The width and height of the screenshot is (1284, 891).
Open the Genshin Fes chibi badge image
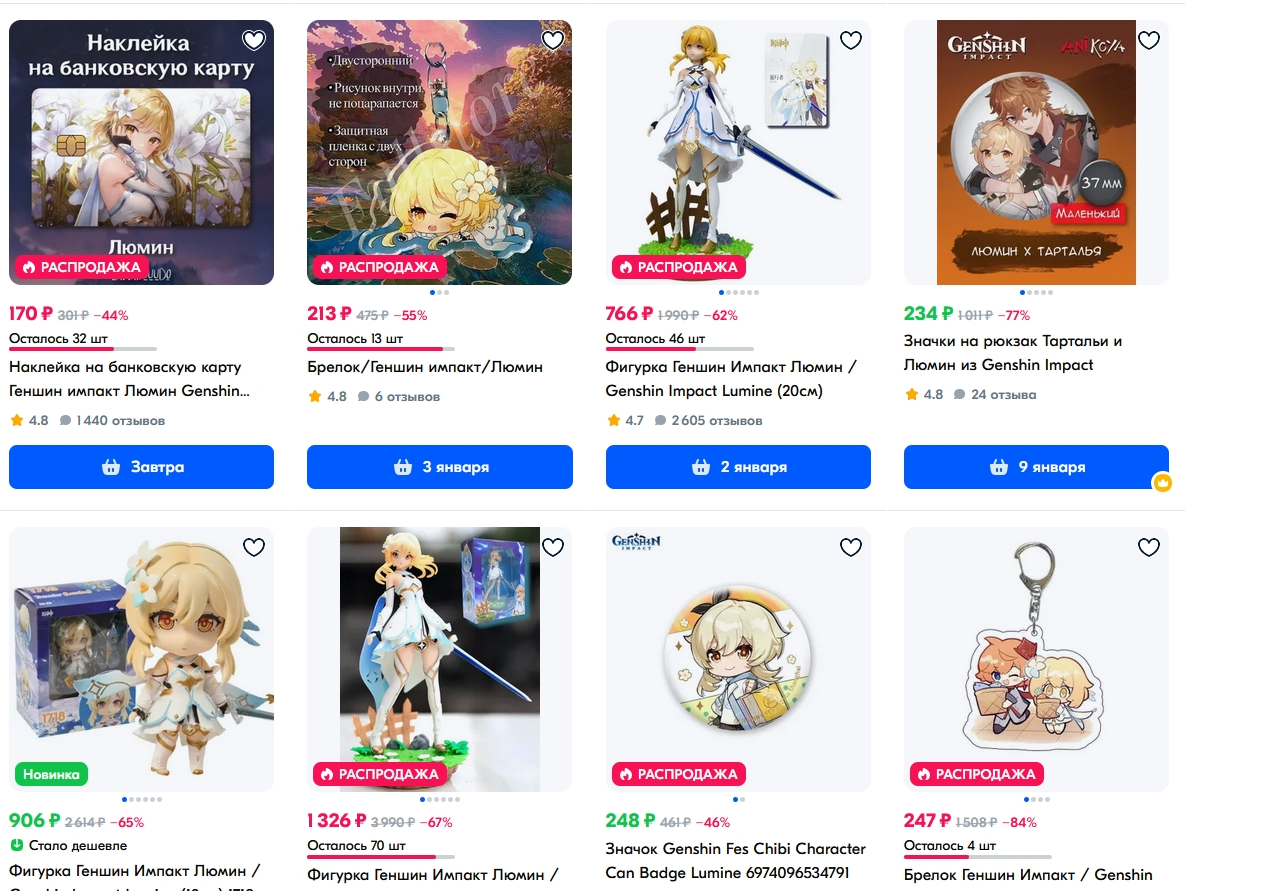[738, 659]
